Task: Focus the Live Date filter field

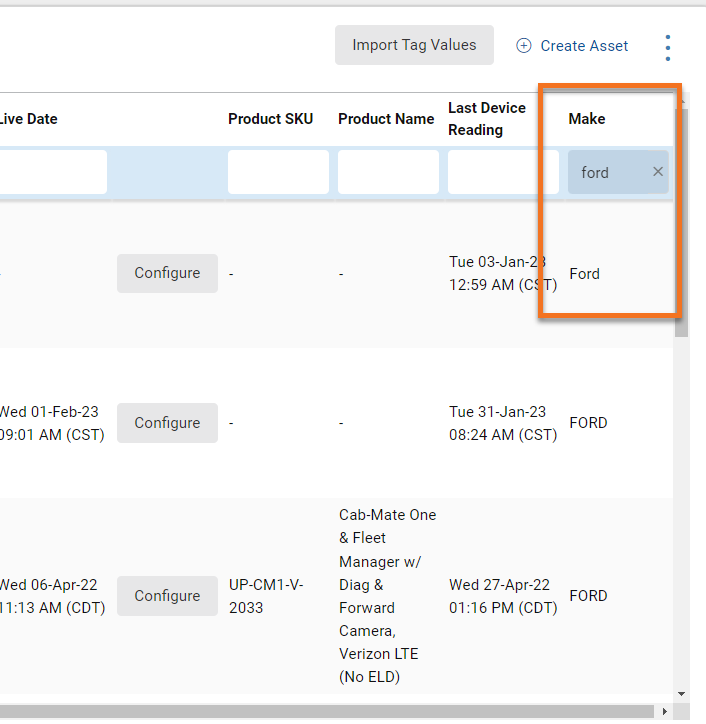Action: pyautogui.click(x=53, y=172)
